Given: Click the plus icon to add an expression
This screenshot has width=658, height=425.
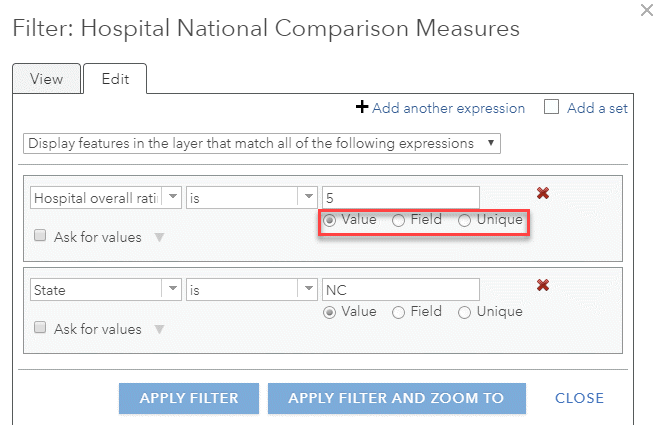Looking at the screenshot, I should coord(362,107).
